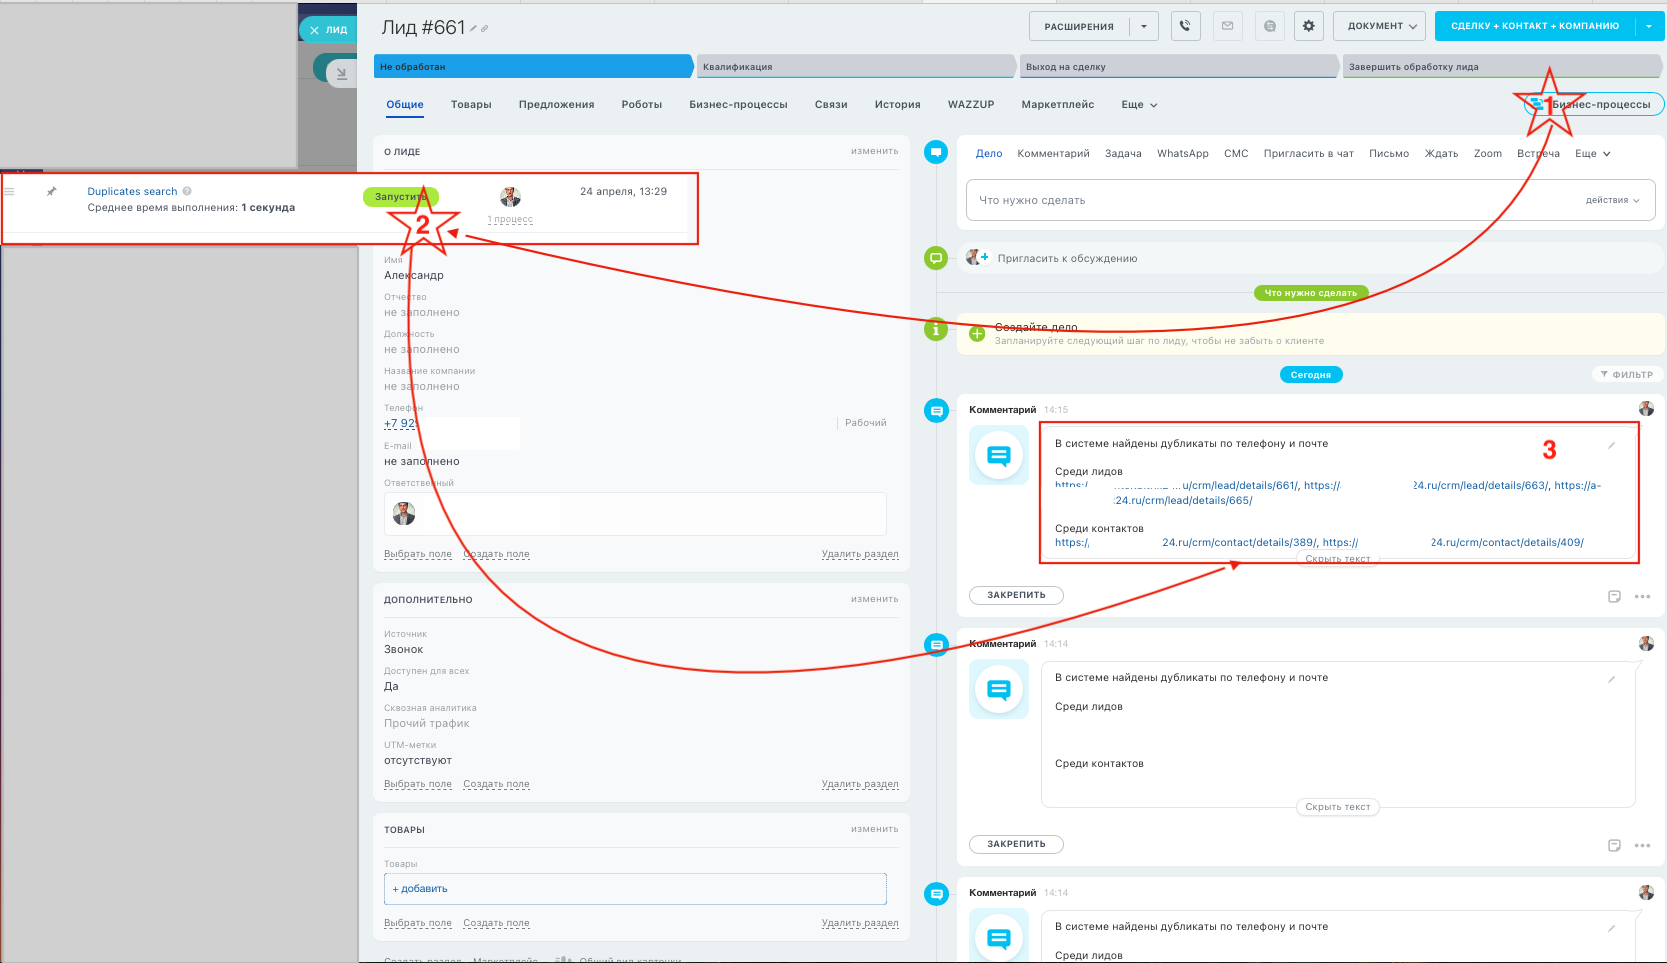The height and width of the screenshot is (963, 1667).
Task: Select the WhatsApp timeline tab
Action: click(1182, 154)
